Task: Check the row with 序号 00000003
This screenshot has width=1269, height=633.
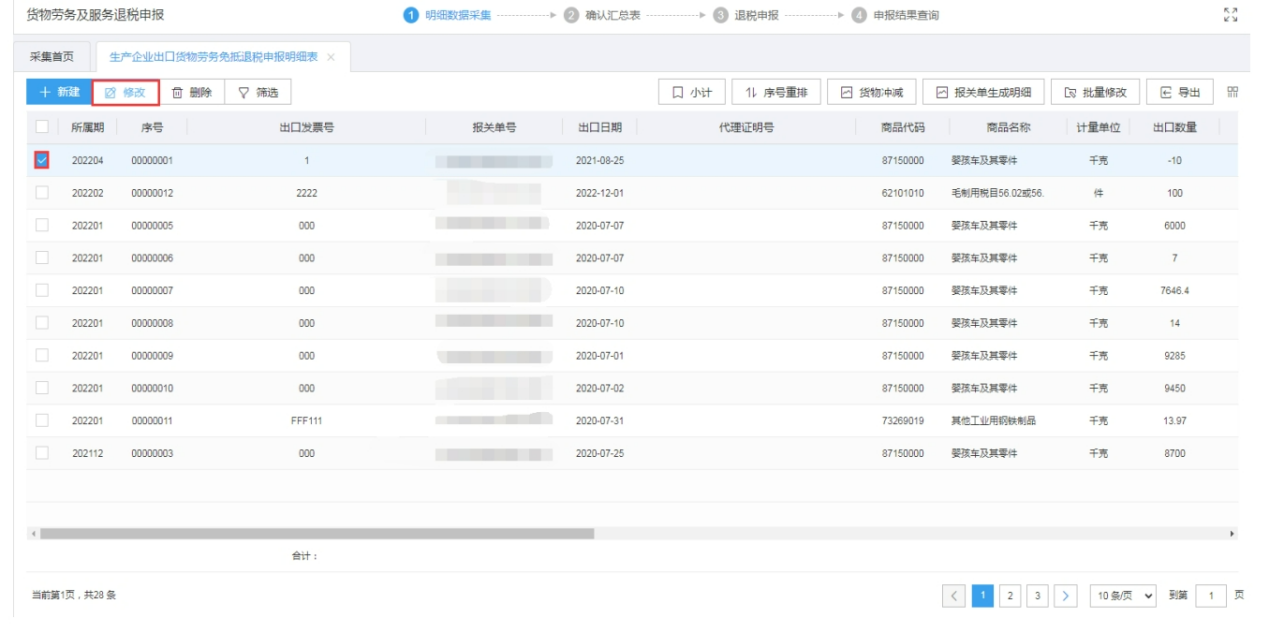Action: pyautogui.click(x=42, y=453)
